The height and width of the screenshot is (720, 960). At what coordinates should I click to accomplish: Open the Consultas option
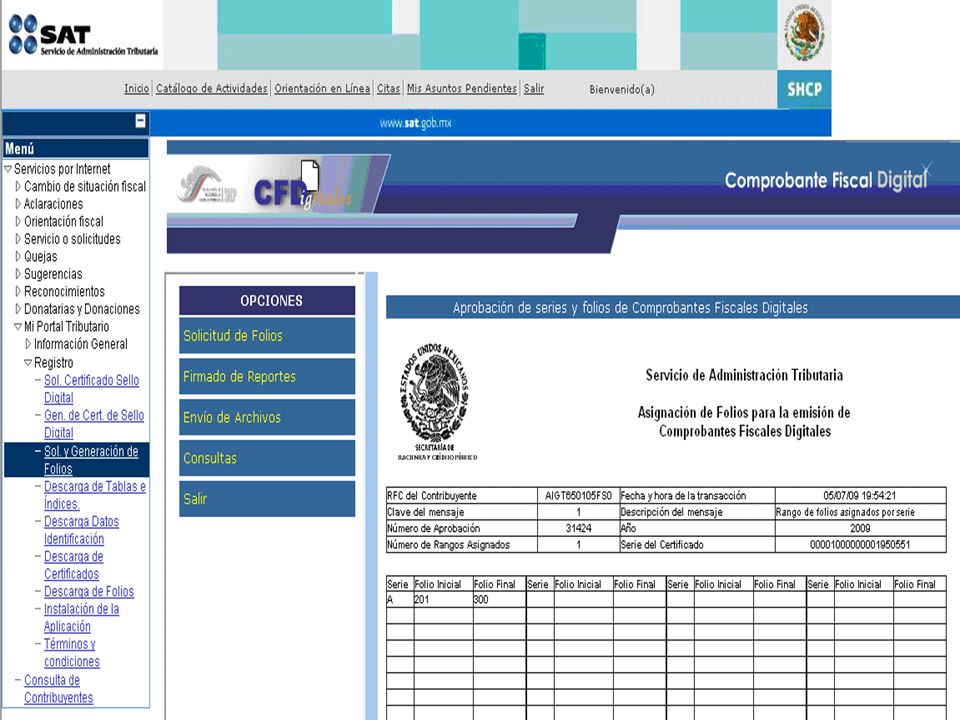[267, 458]
